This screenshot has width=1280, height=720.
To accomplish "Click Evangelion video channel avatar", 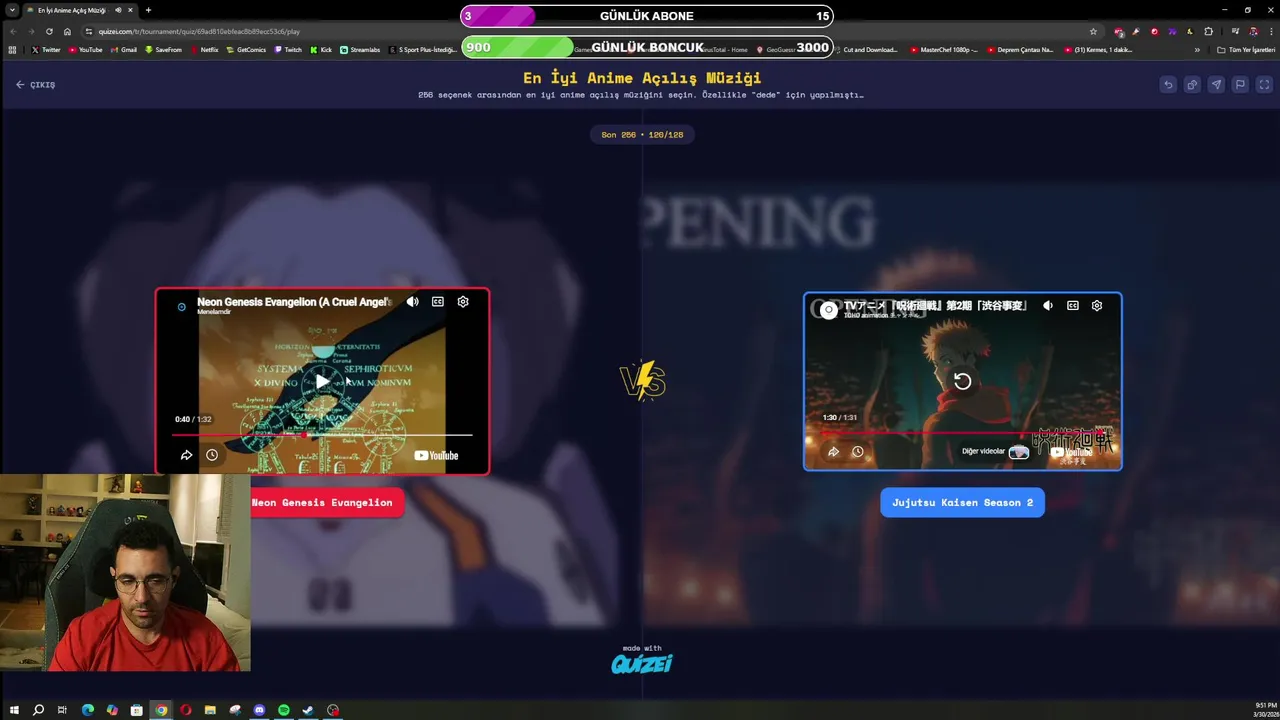I will pyautogui.click(x=181, y=306).
